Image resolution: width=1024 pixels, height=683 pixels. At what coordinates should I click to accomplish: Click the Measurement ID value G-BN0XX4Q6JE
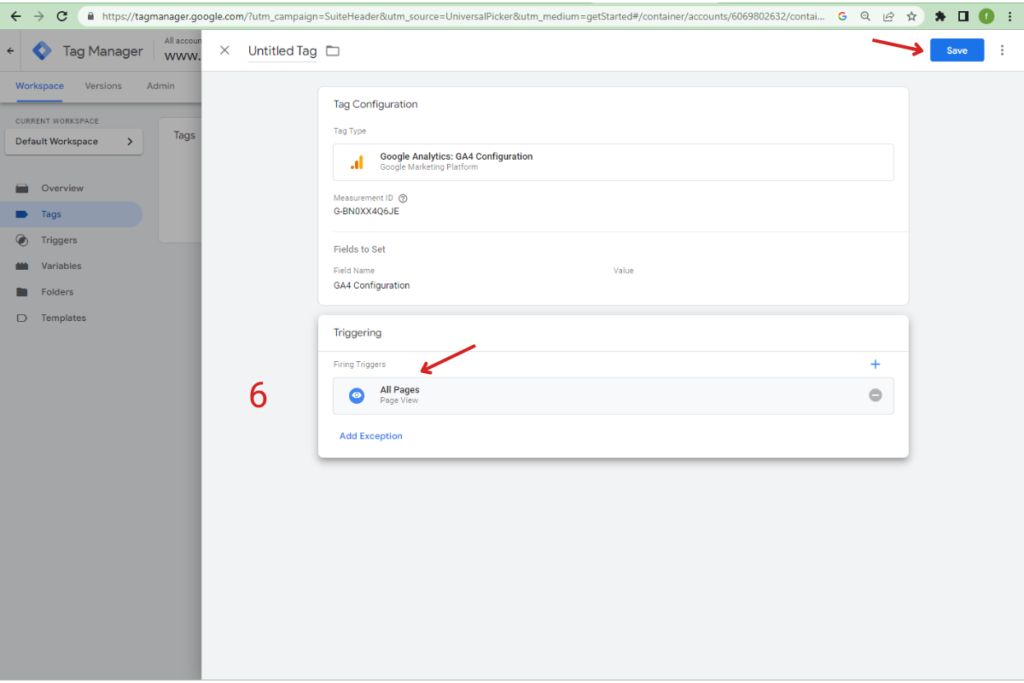click(x=366, y=212)
